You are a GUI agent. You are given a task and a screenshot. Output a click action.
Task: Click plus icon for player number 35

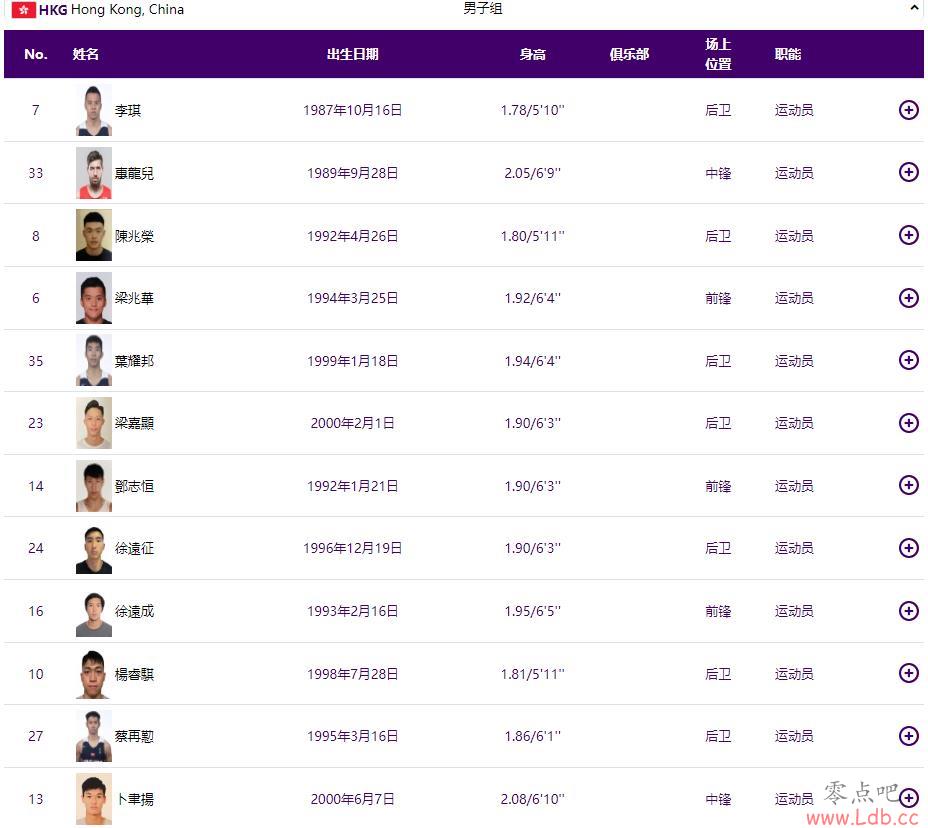908,360
